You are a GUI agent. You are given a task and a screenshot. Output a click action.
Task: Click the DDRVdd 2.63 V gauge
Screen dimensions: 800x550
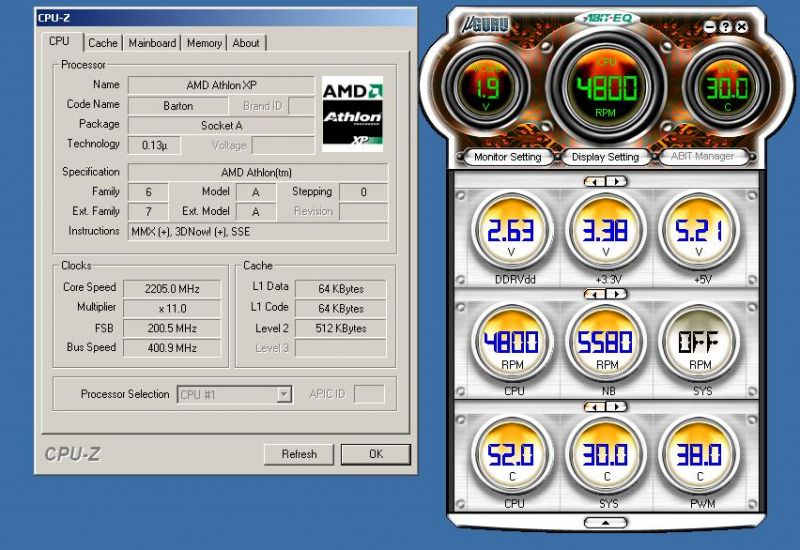point(511,231)
